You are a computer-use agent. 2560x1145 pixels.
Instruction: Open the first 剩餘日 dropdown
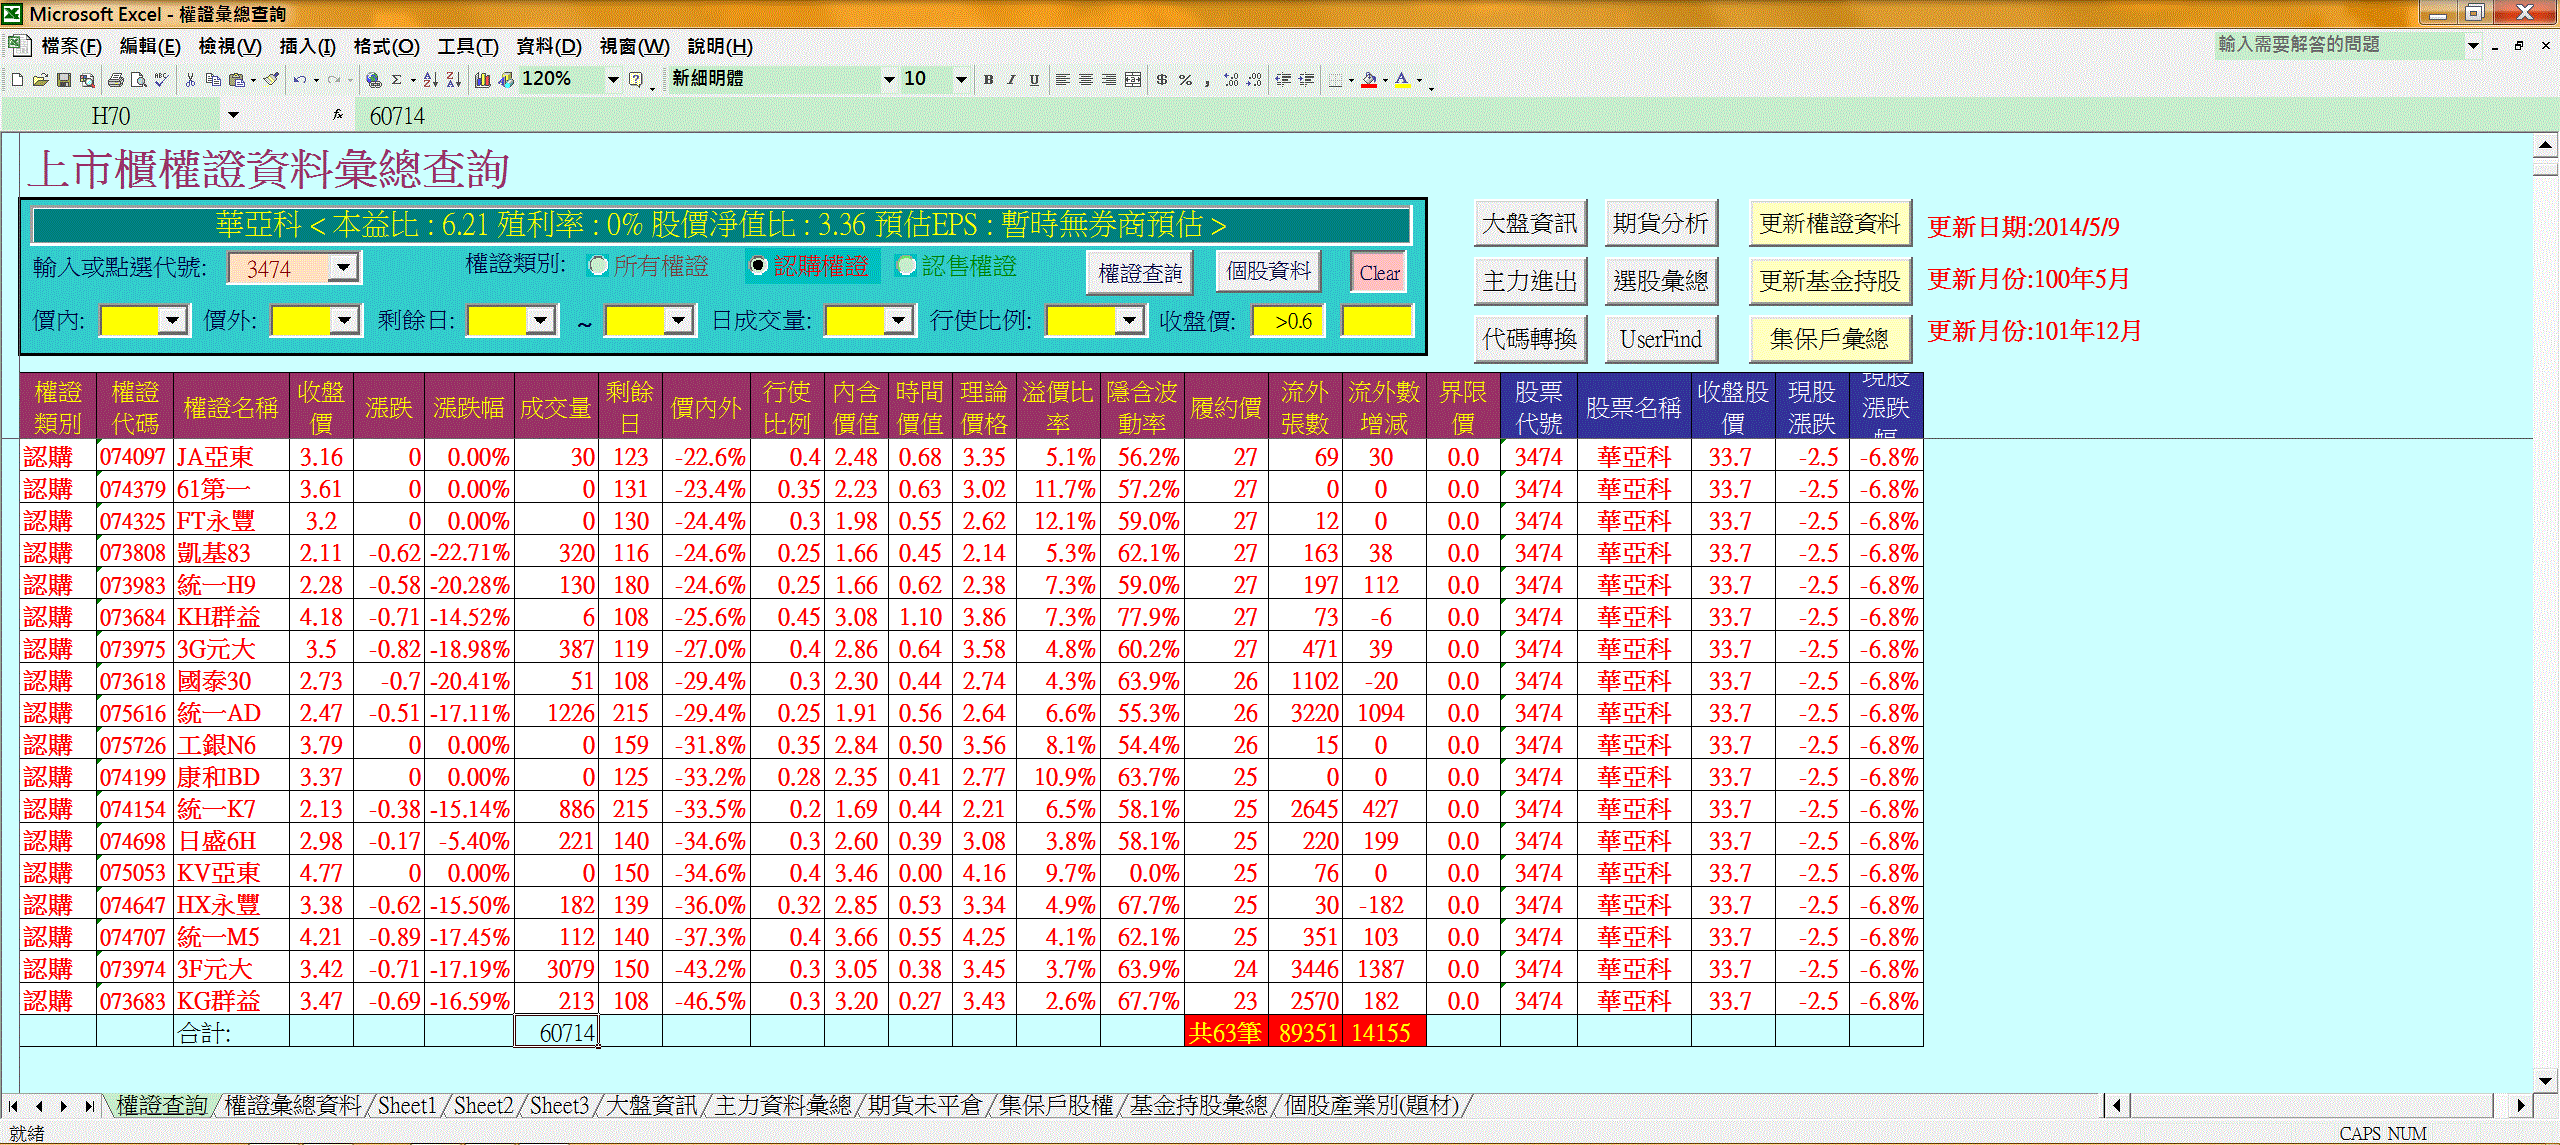[540, 320]
